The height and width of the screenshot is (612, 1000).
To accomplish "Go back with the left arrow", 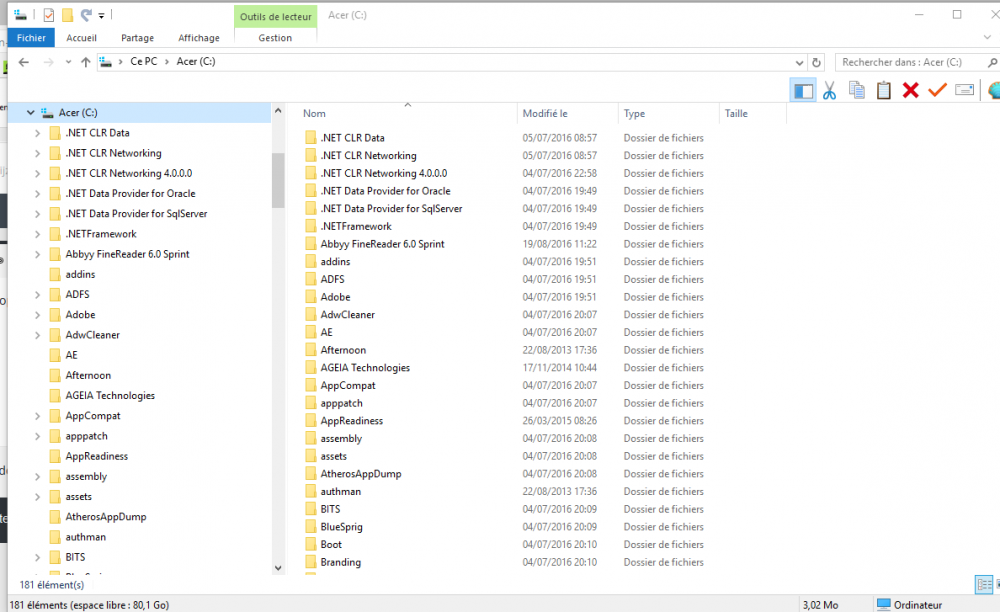I will point(24,62).
